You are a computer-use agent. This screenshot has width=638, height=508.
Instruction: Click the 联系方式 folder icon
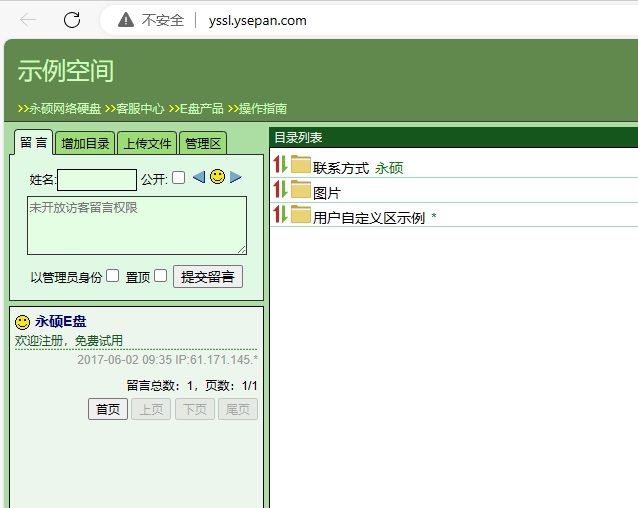coord(301,164)
